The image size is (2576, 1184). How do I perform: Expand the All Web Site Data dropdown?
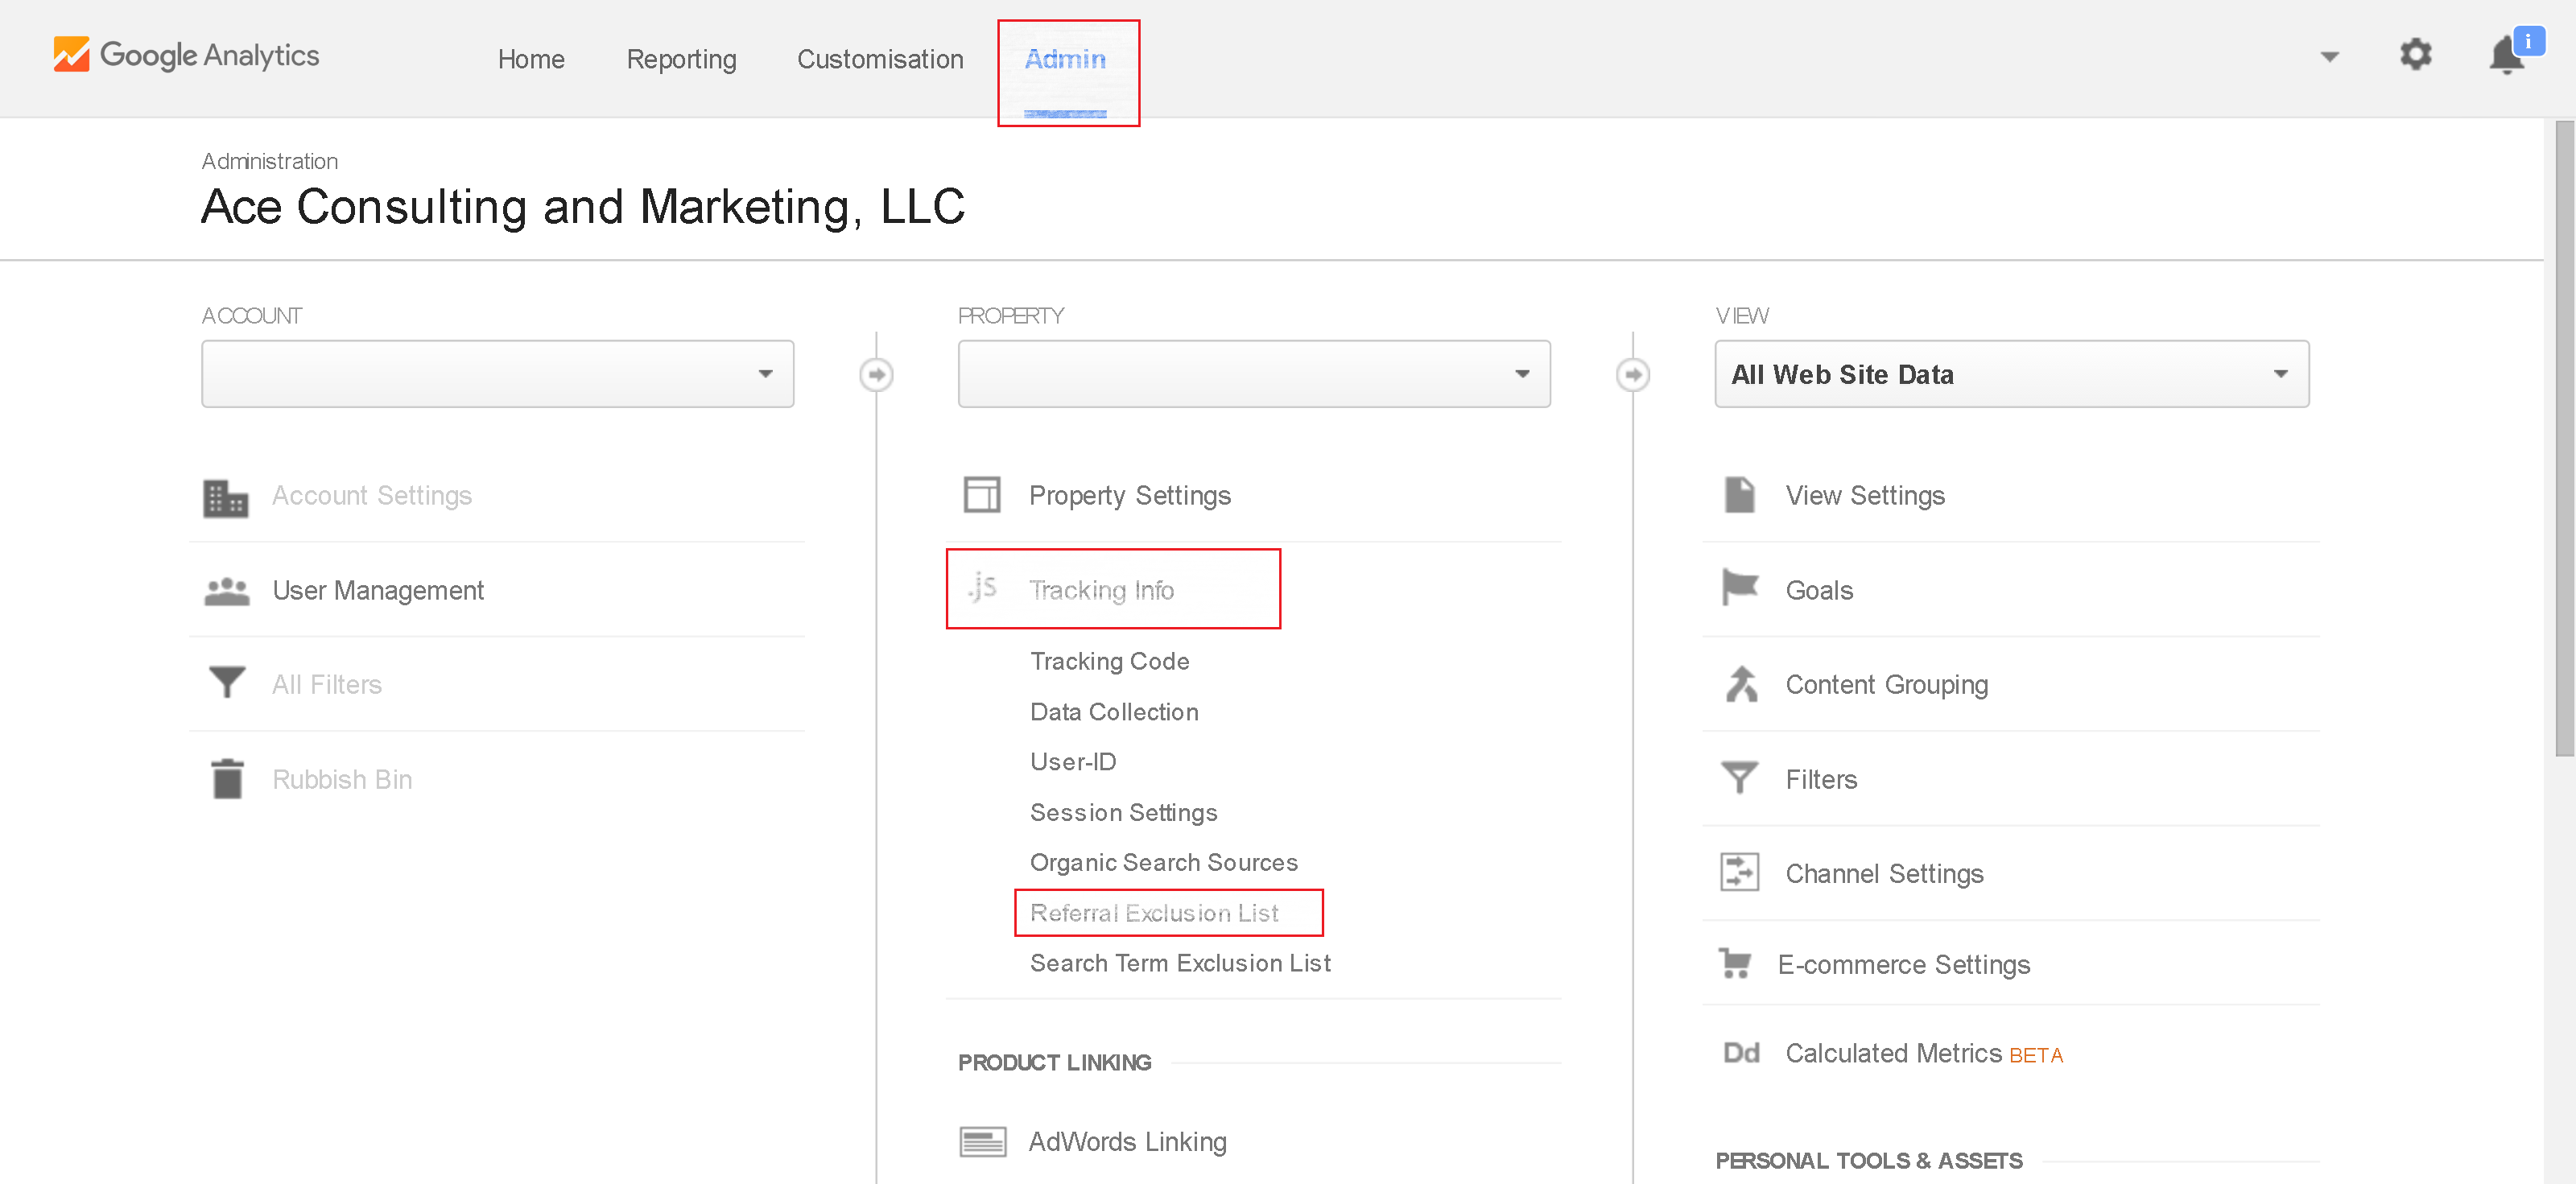(x=2011, y=374)
